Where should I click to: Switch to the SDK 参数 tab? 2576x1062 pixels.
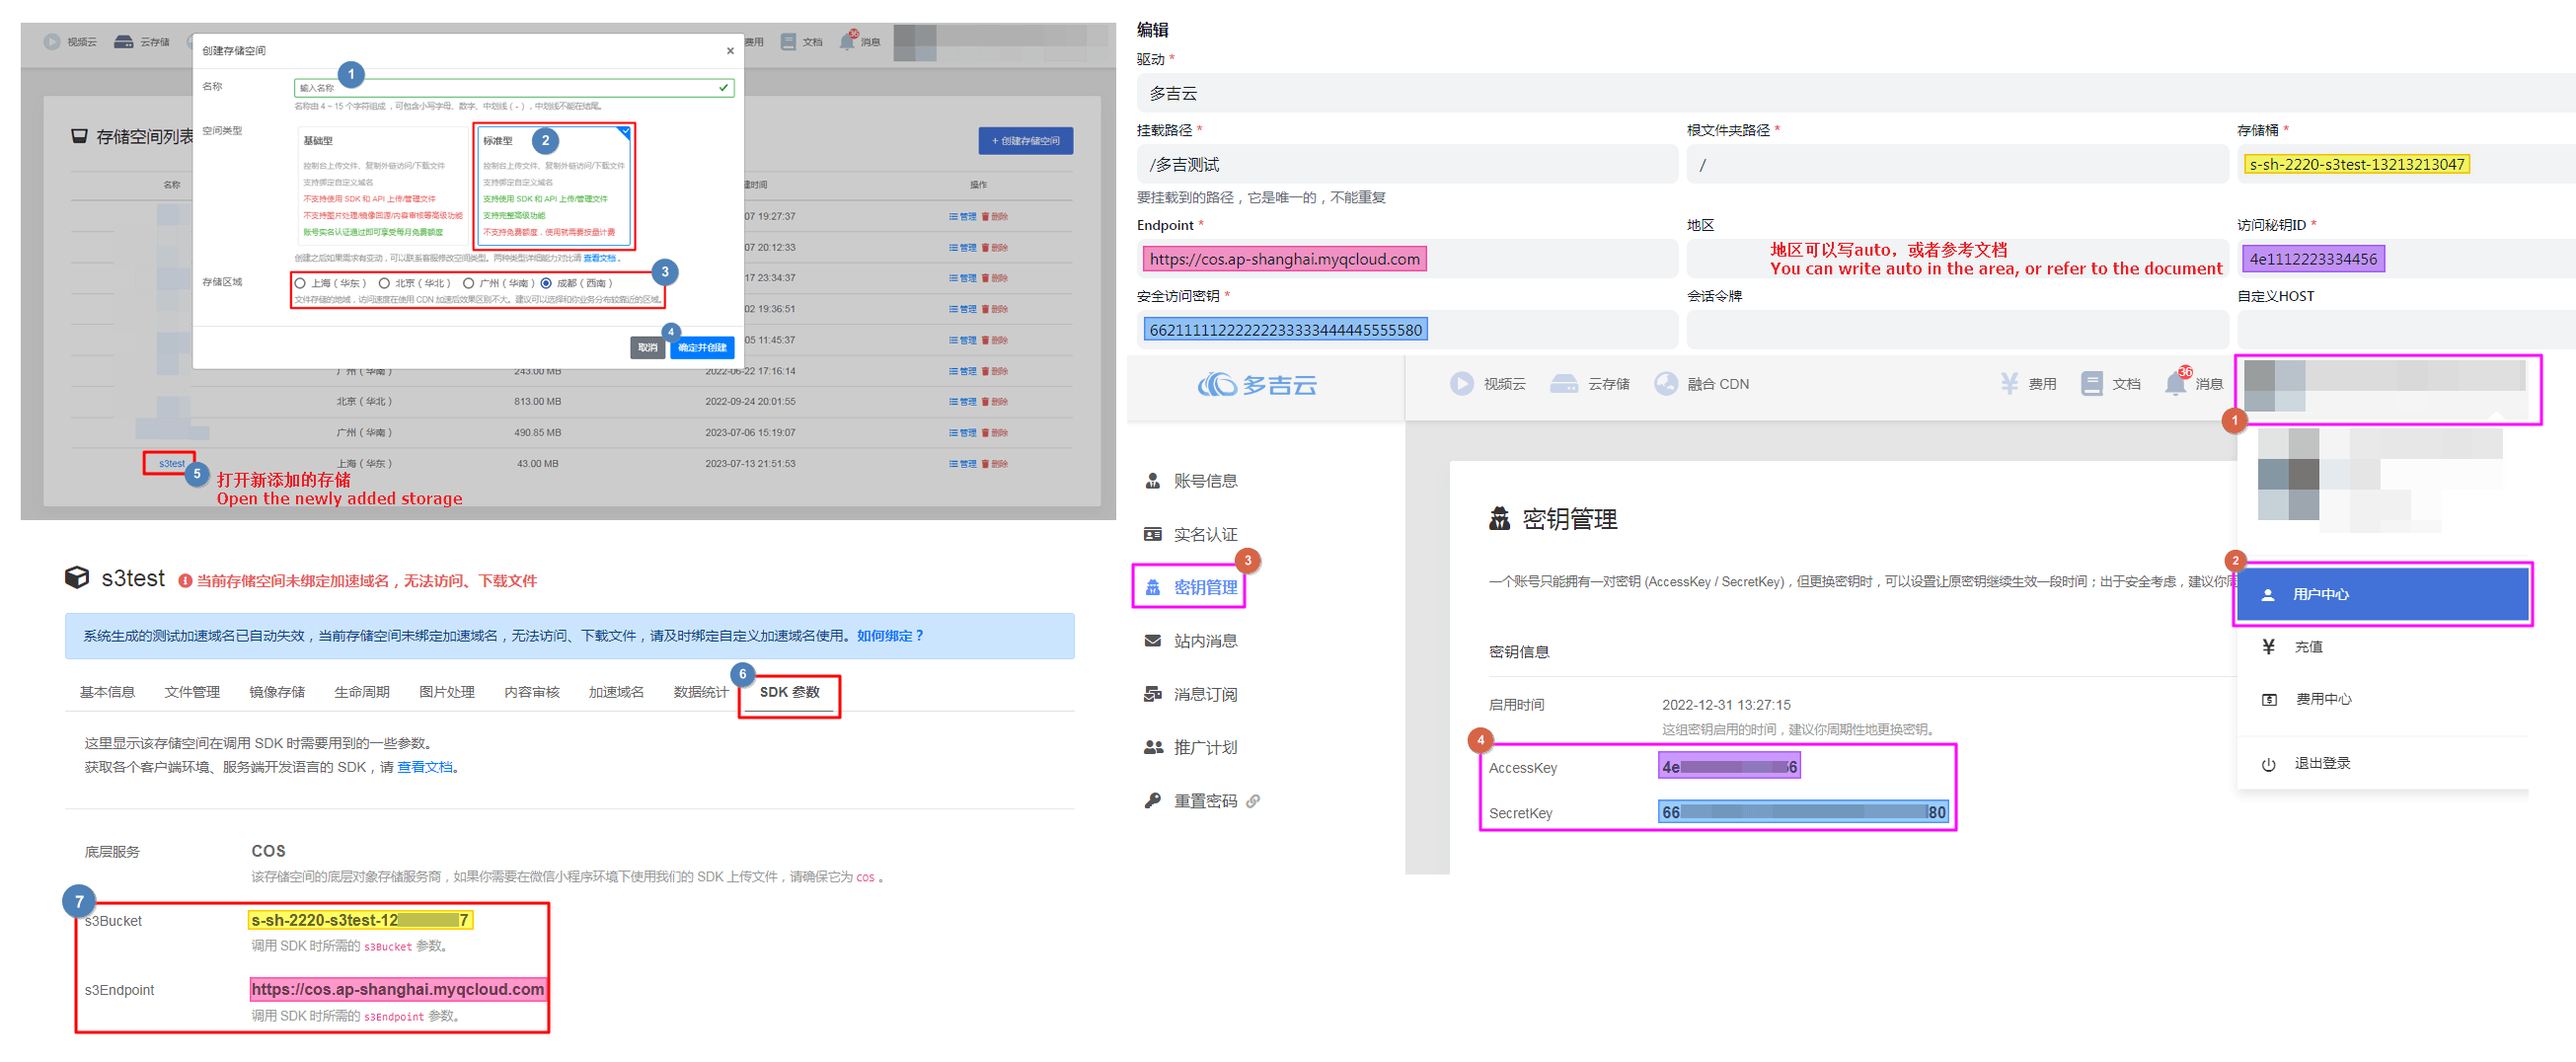click(789, 692)
